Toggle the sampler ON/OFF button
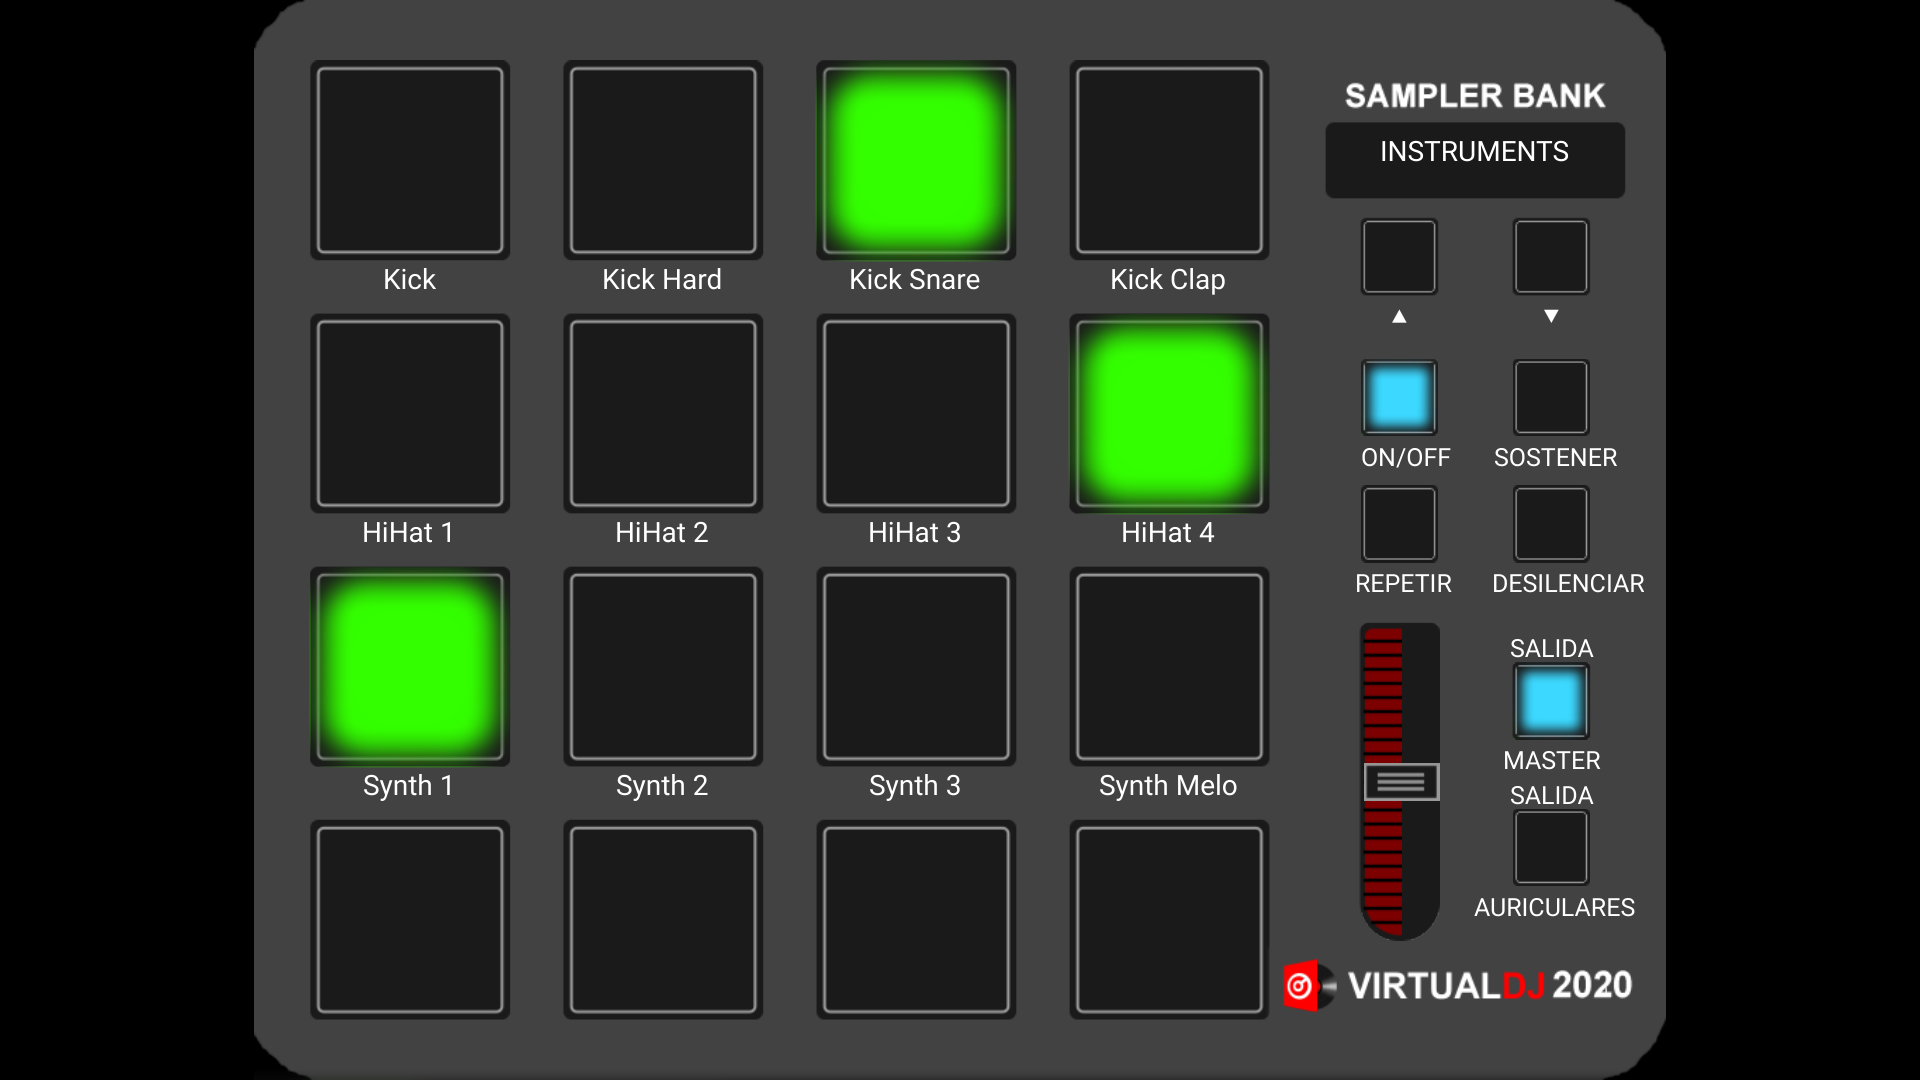1920x1080 pixels. point(1399,397)
